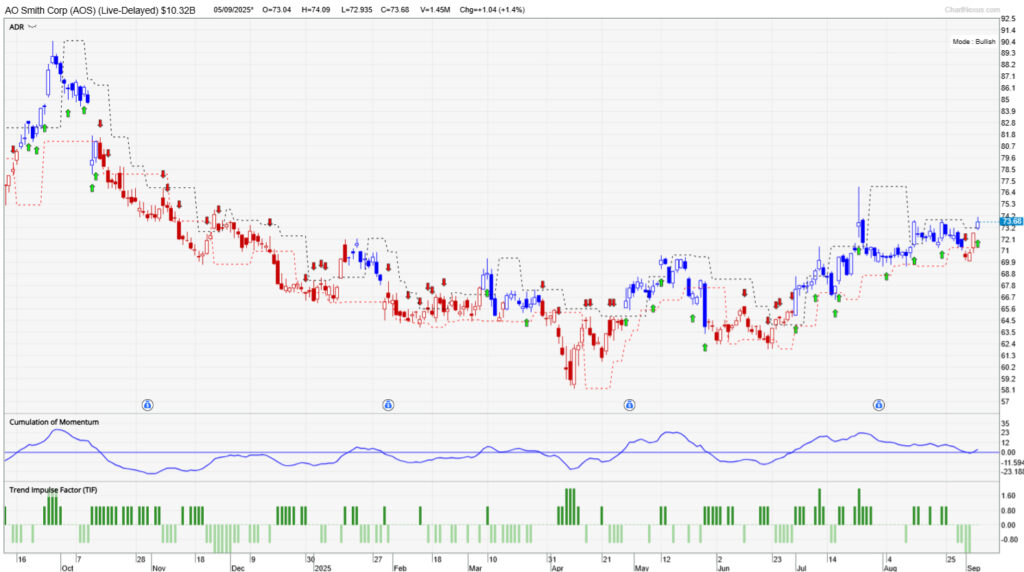This screenshot has height=572, width=1024.
Task: Click the O=73.04 open value
Action: pos(277,10)
